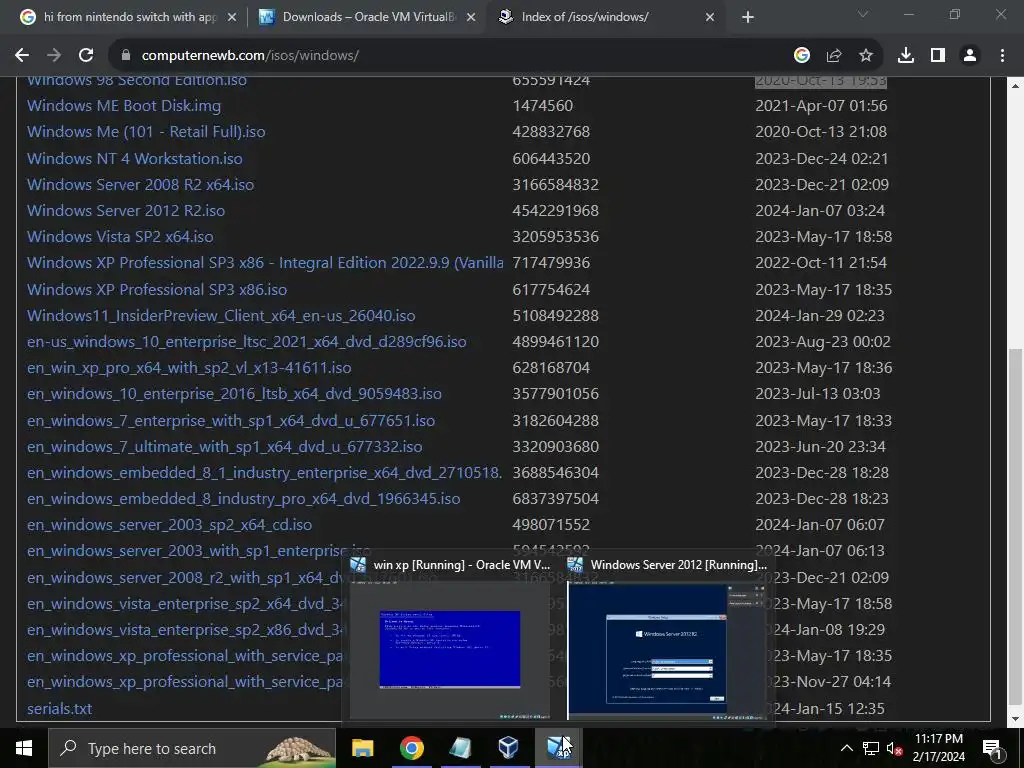
Task: Click the page's vertical scrollbar thumb
Action: (1016, 528)
